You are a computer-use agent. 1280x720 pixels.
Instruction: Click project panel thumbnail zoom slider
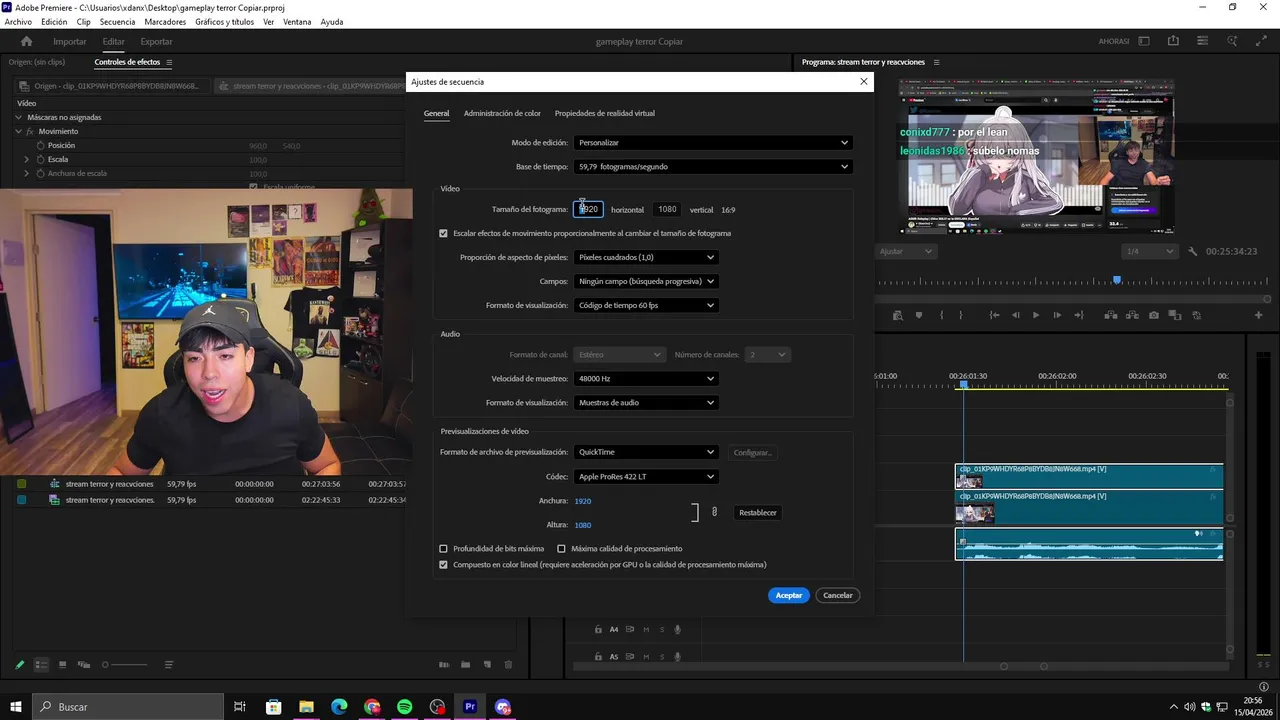click(124, 665)
